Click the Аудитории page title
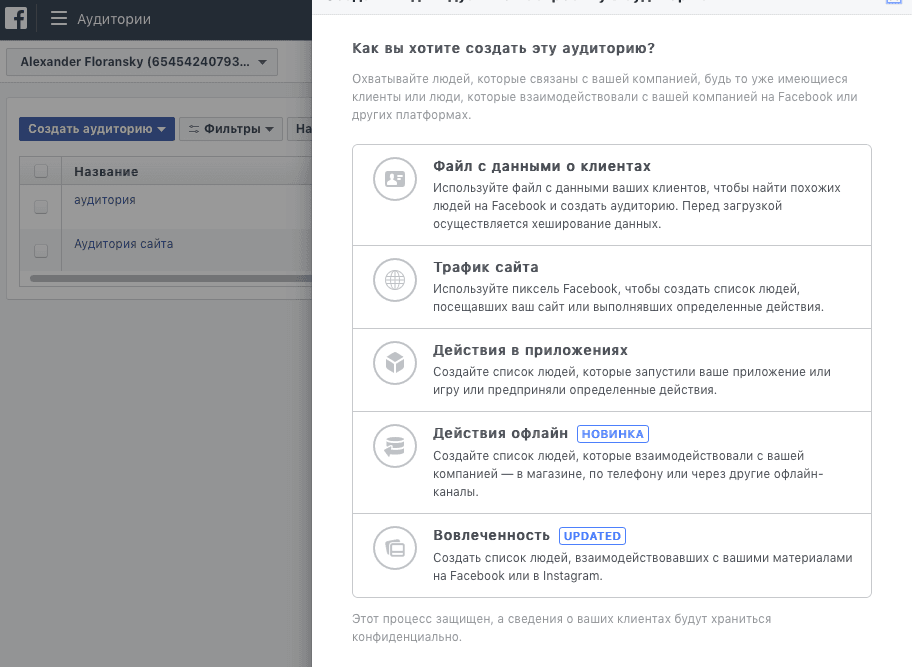Screen dimensions: 912x667 click(x=114, y=19)
